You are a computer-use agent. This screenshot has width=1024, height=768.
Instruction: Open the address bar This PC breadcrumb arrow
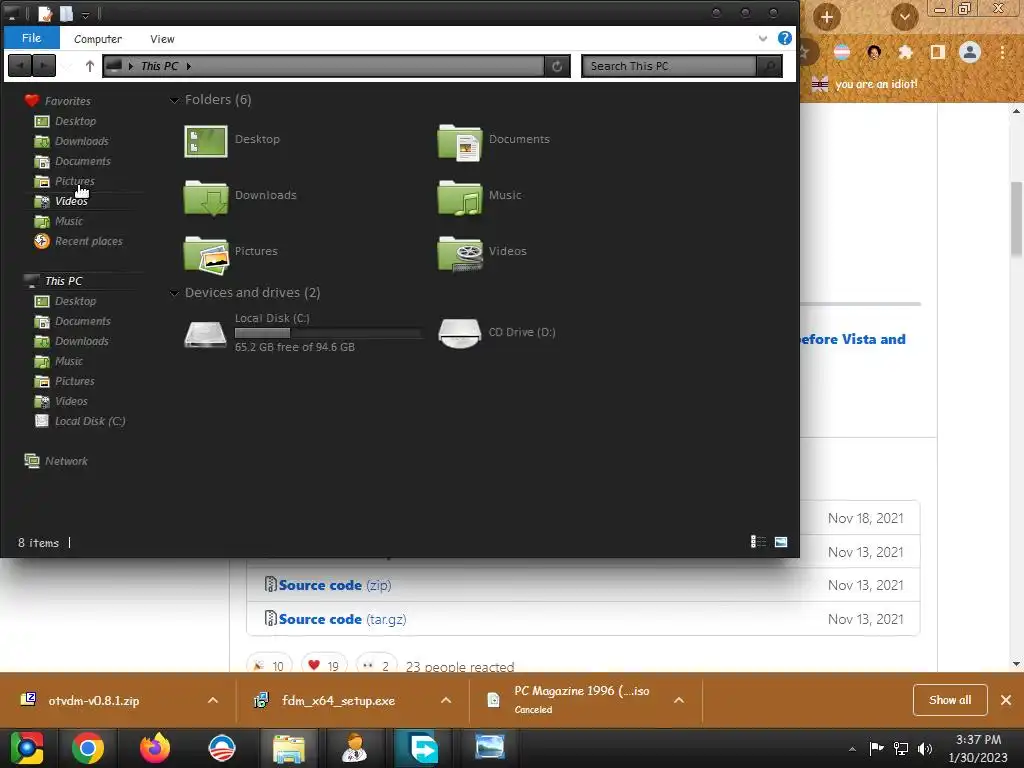coord(189,66)
